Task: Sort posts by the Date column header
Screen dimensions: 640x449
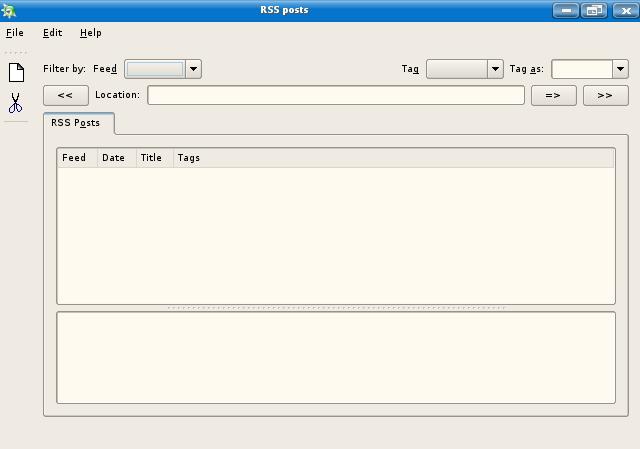Action: 115,158
